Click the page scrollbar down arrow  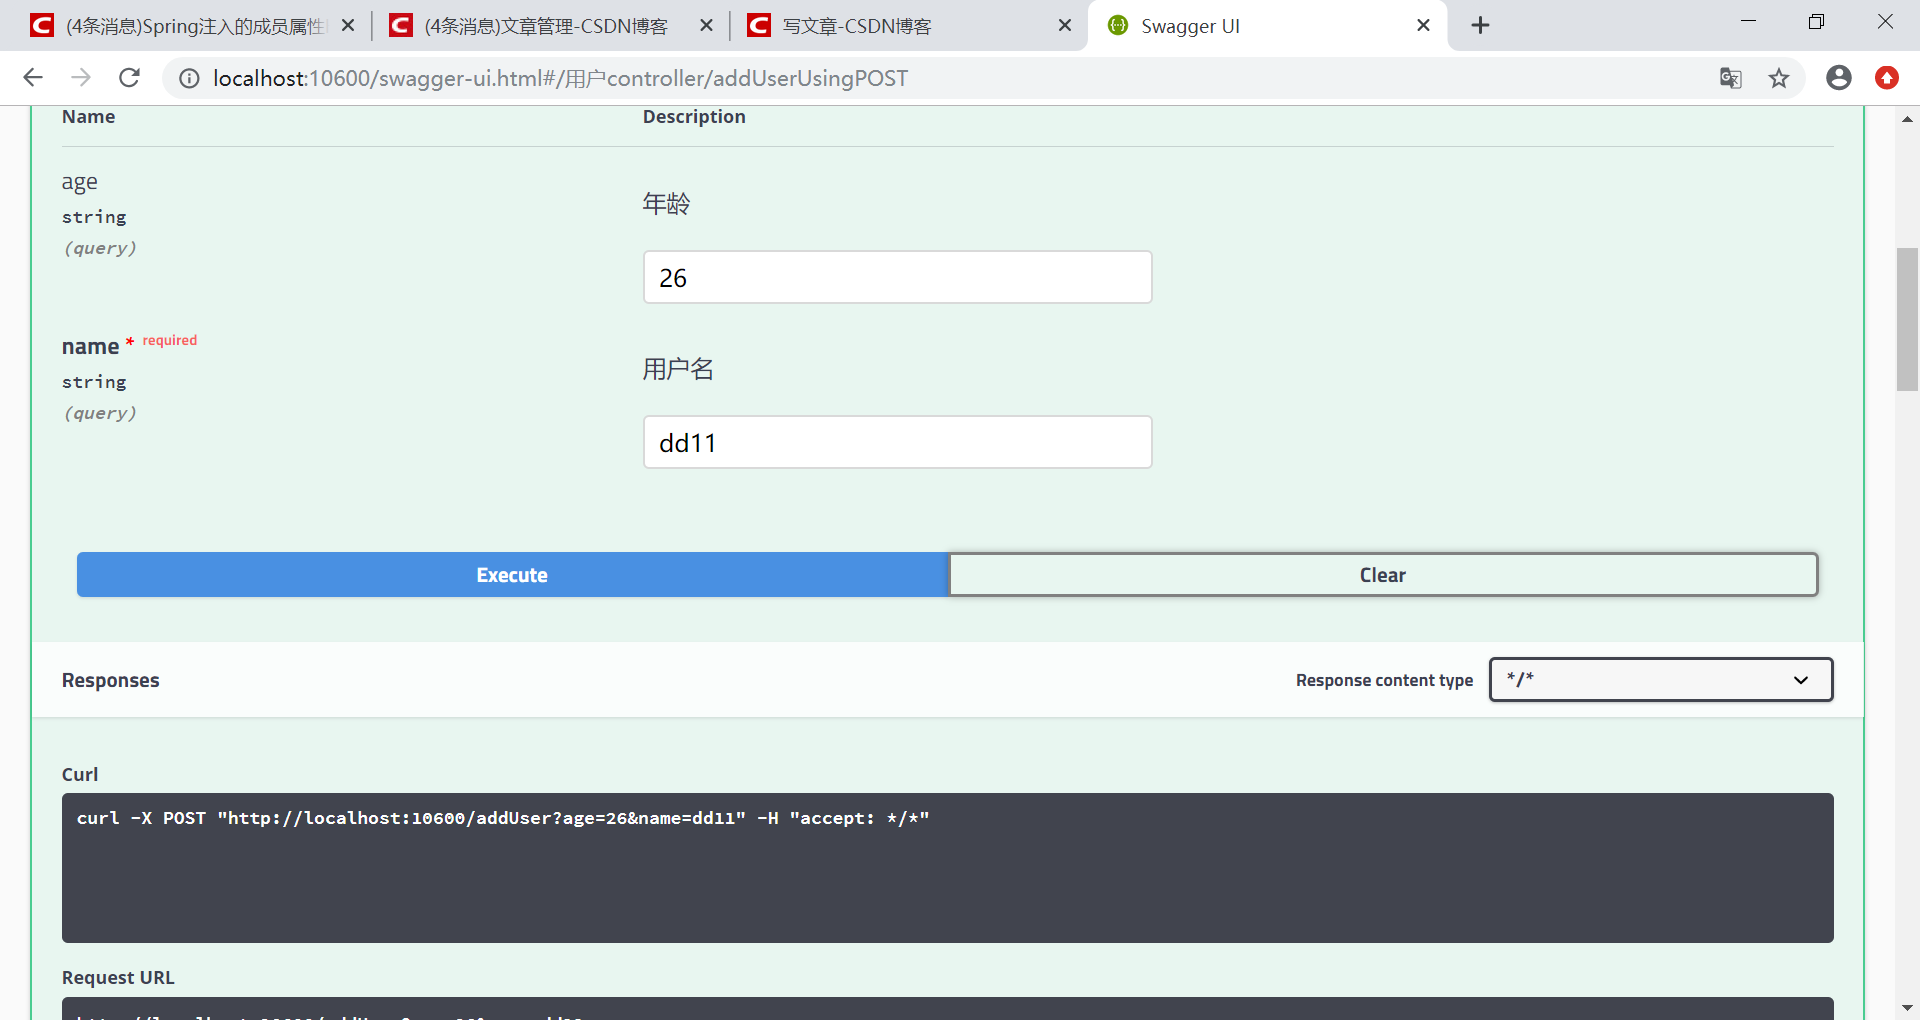pyautogui.click(x=1907, y=1008)
